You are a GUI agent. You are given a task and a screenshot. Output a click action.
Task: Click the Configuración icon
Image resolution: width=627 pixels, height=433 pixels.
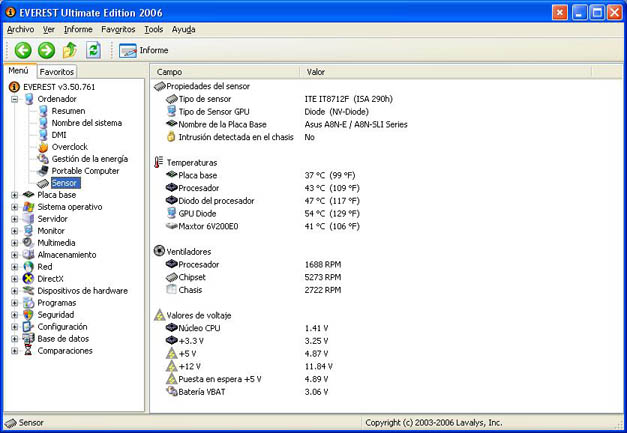pyautogui.click(x=28, y=327)
